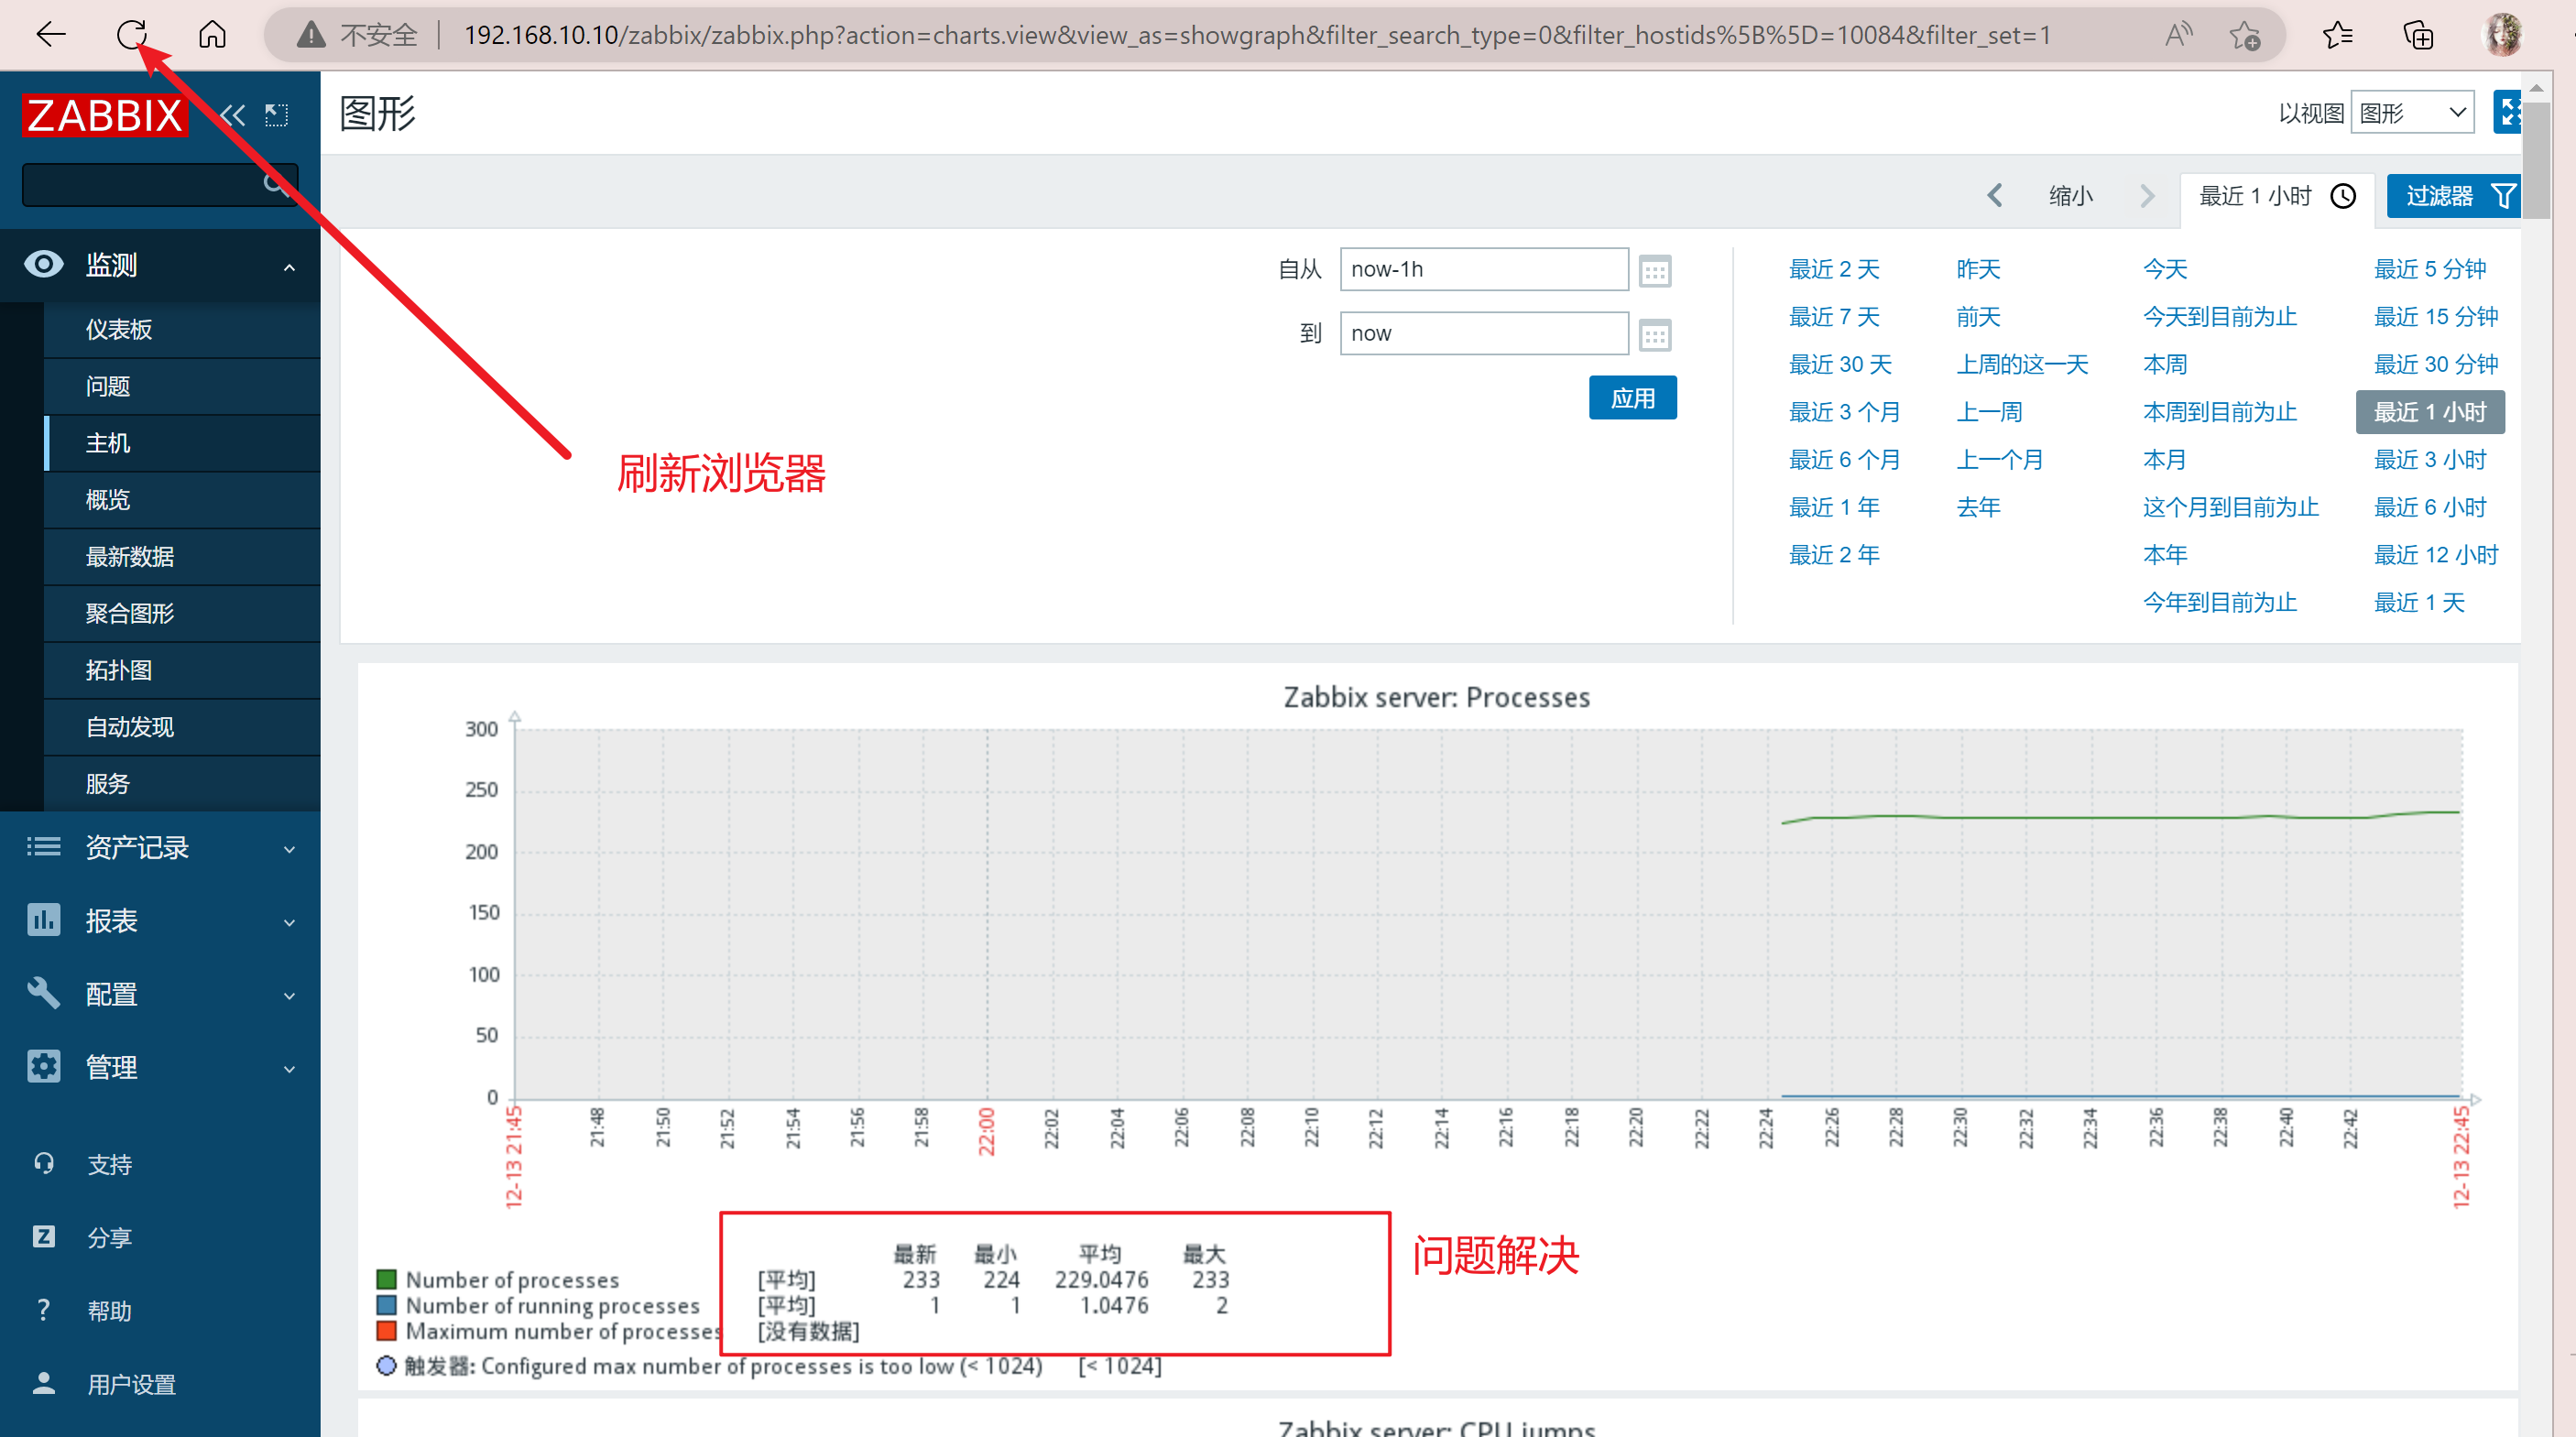Open the 支持 support page

(x=109, y=1164)
